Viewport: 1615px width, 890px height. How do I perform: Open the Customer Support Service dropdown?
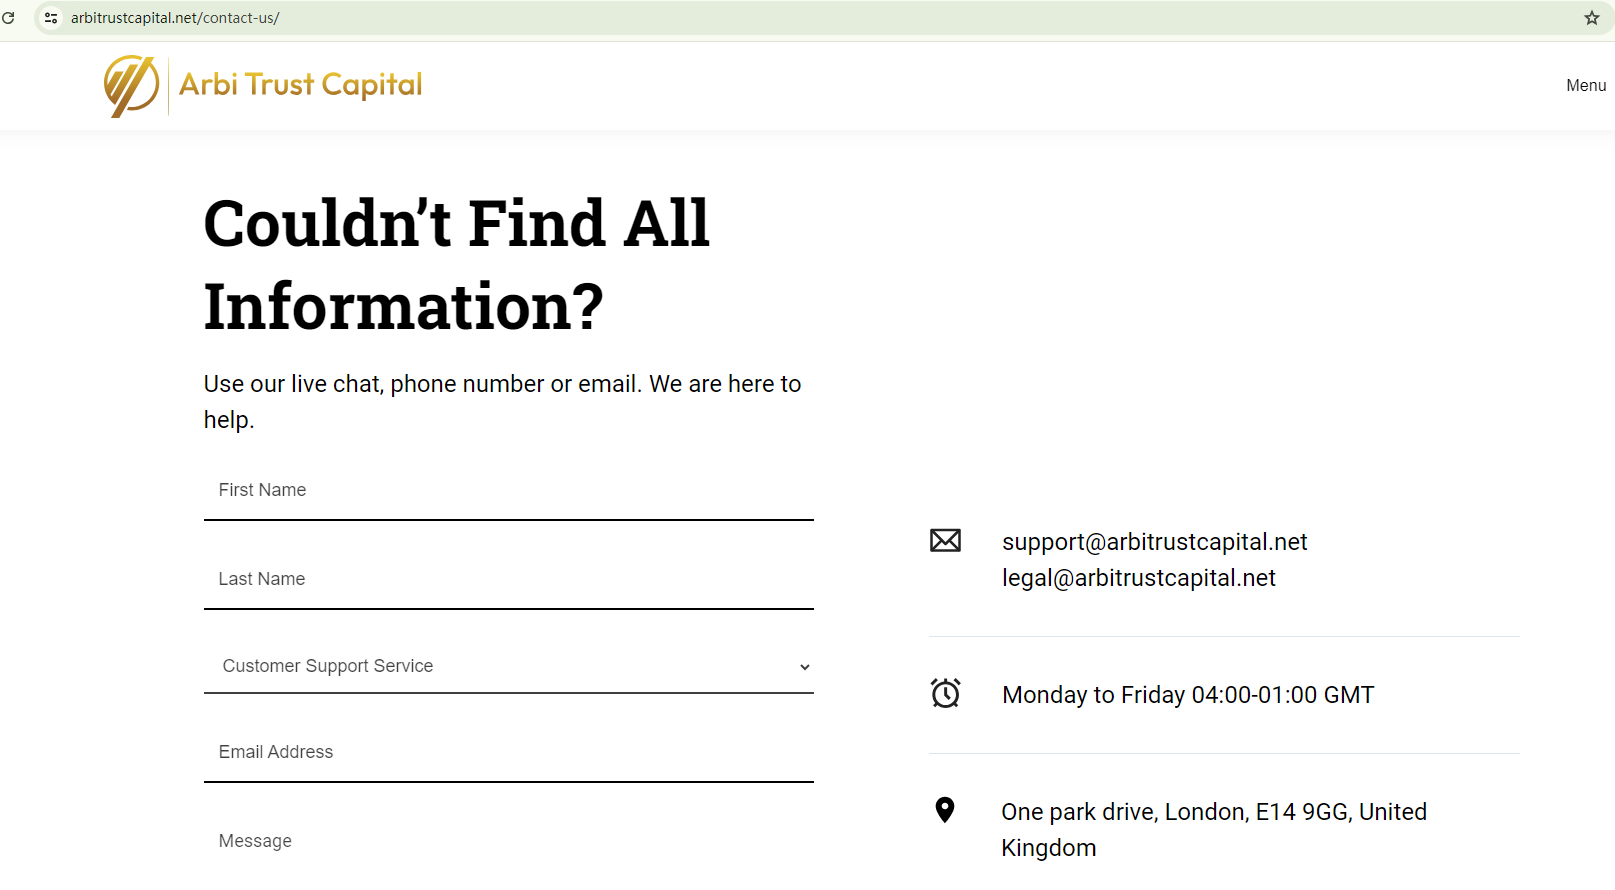coord(508,666)
